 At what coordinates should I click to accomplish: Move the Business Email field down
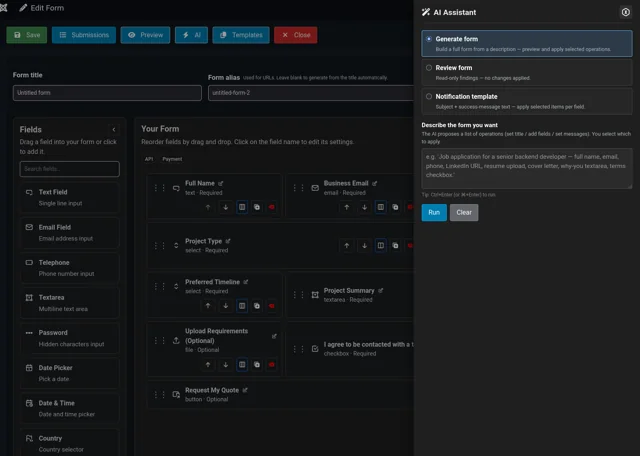[x=364, y=207]
